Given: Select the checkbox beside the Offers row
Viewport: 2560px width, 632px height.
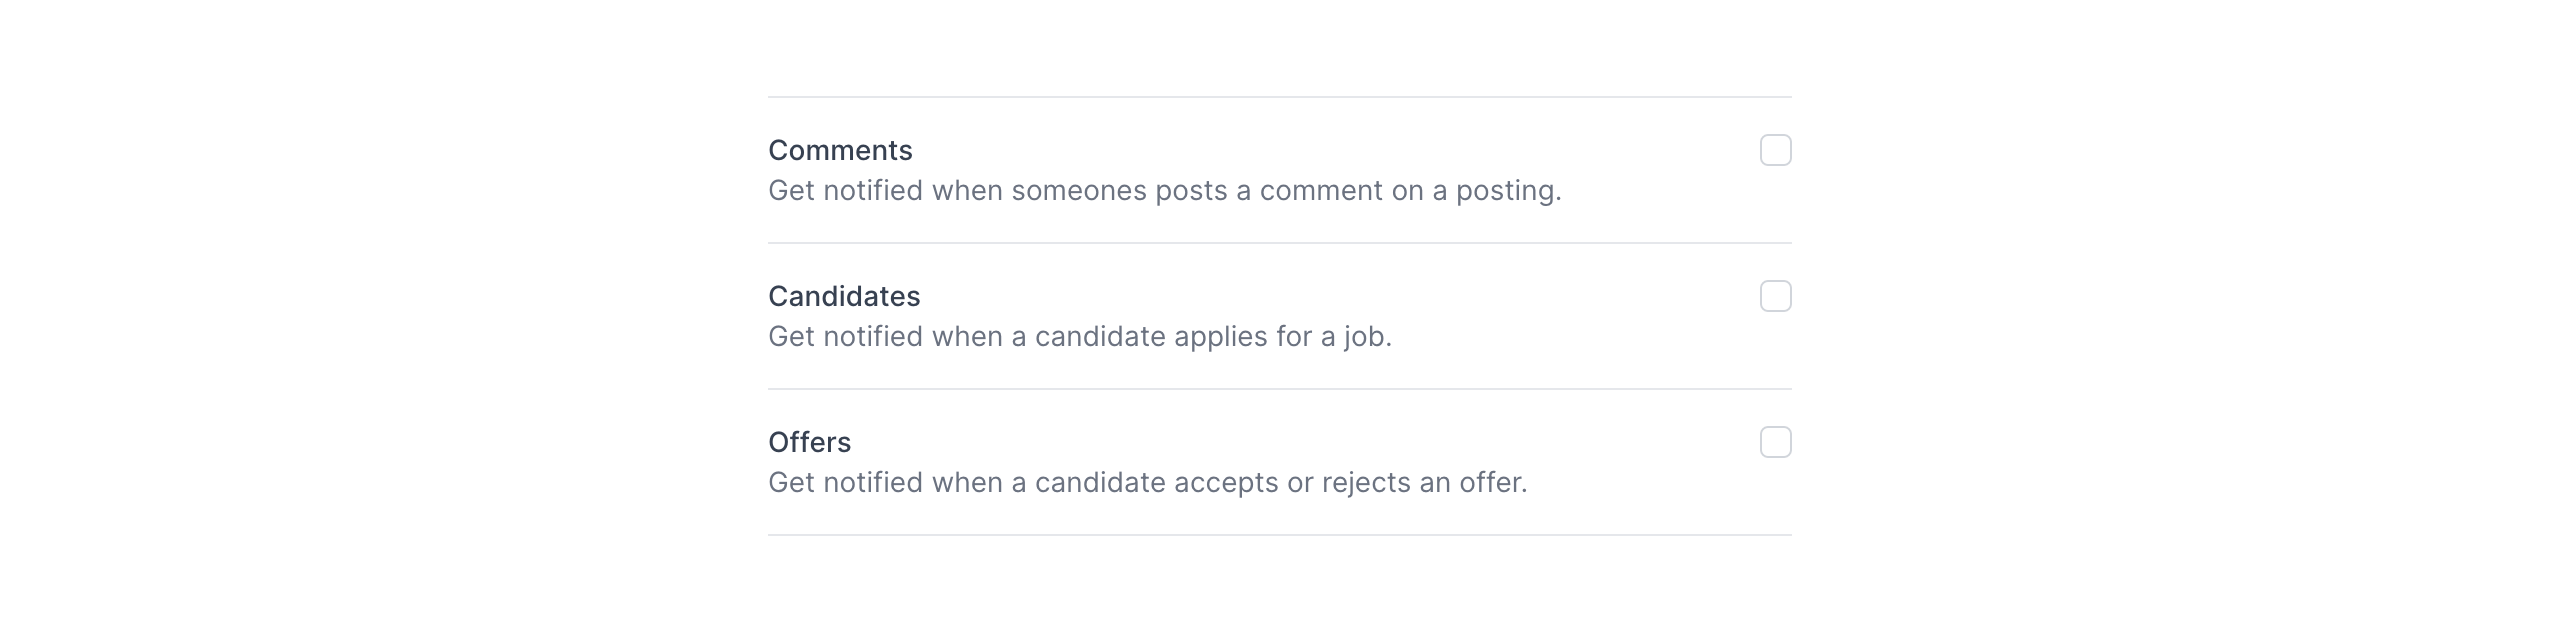Looking at the screenshot, I should pos(1775,442).
